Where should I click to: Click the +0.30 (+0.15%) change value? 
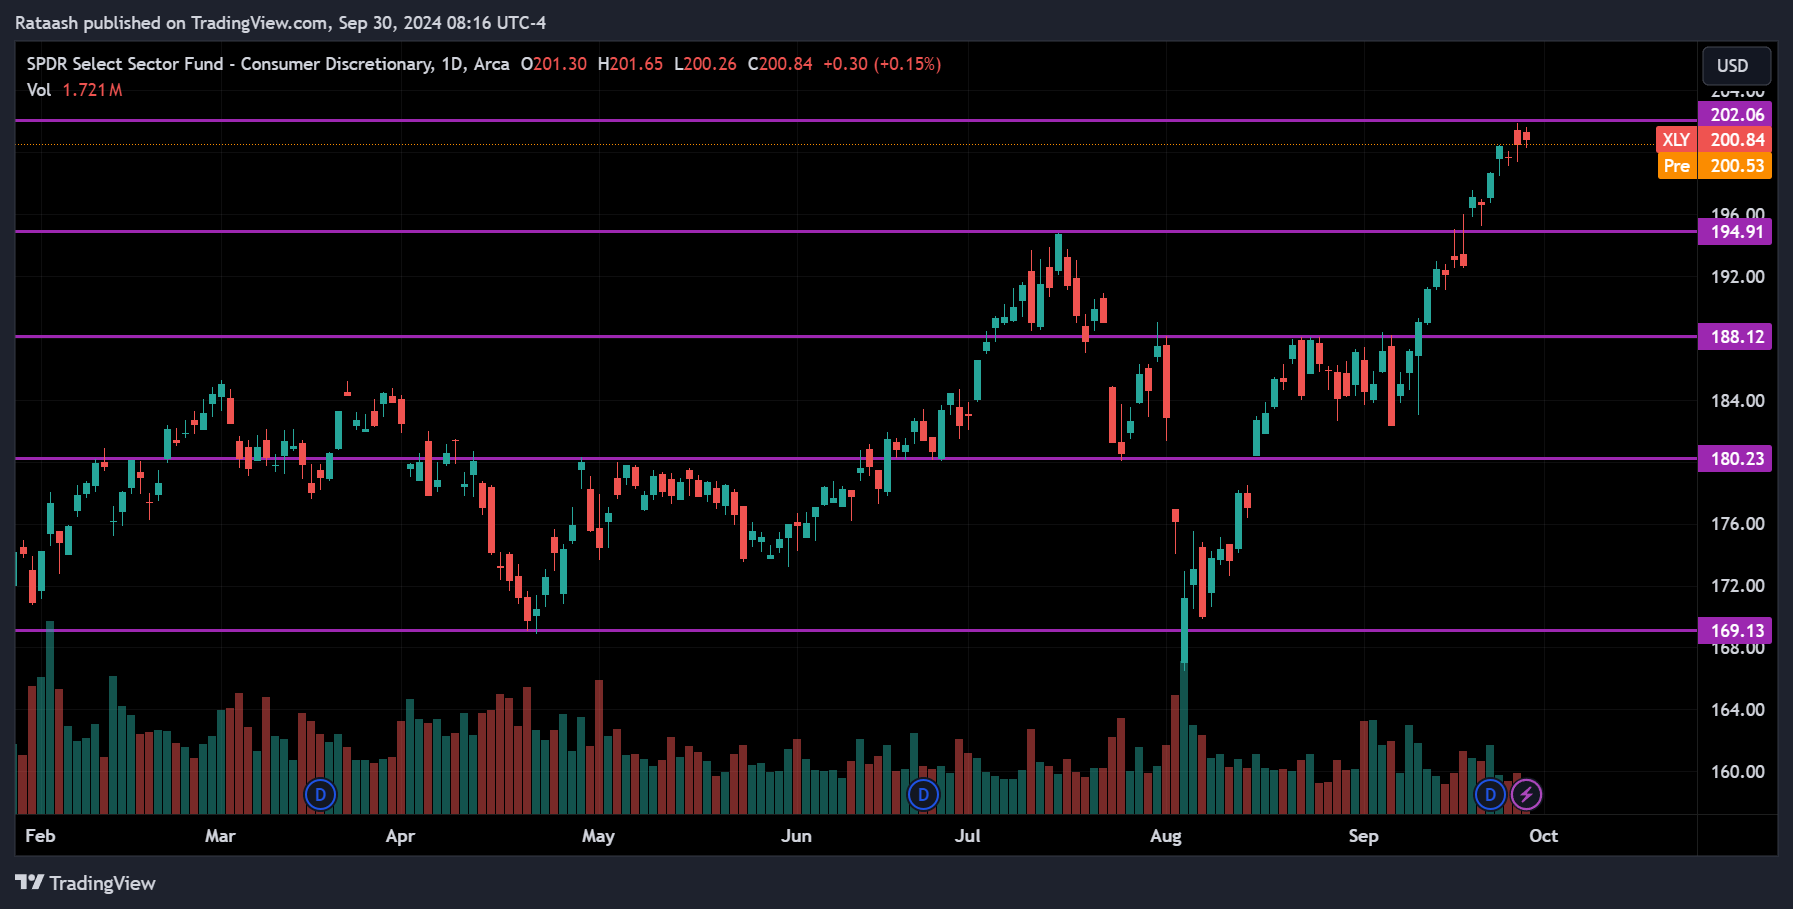pyautogui.click(x=882, y=64)
